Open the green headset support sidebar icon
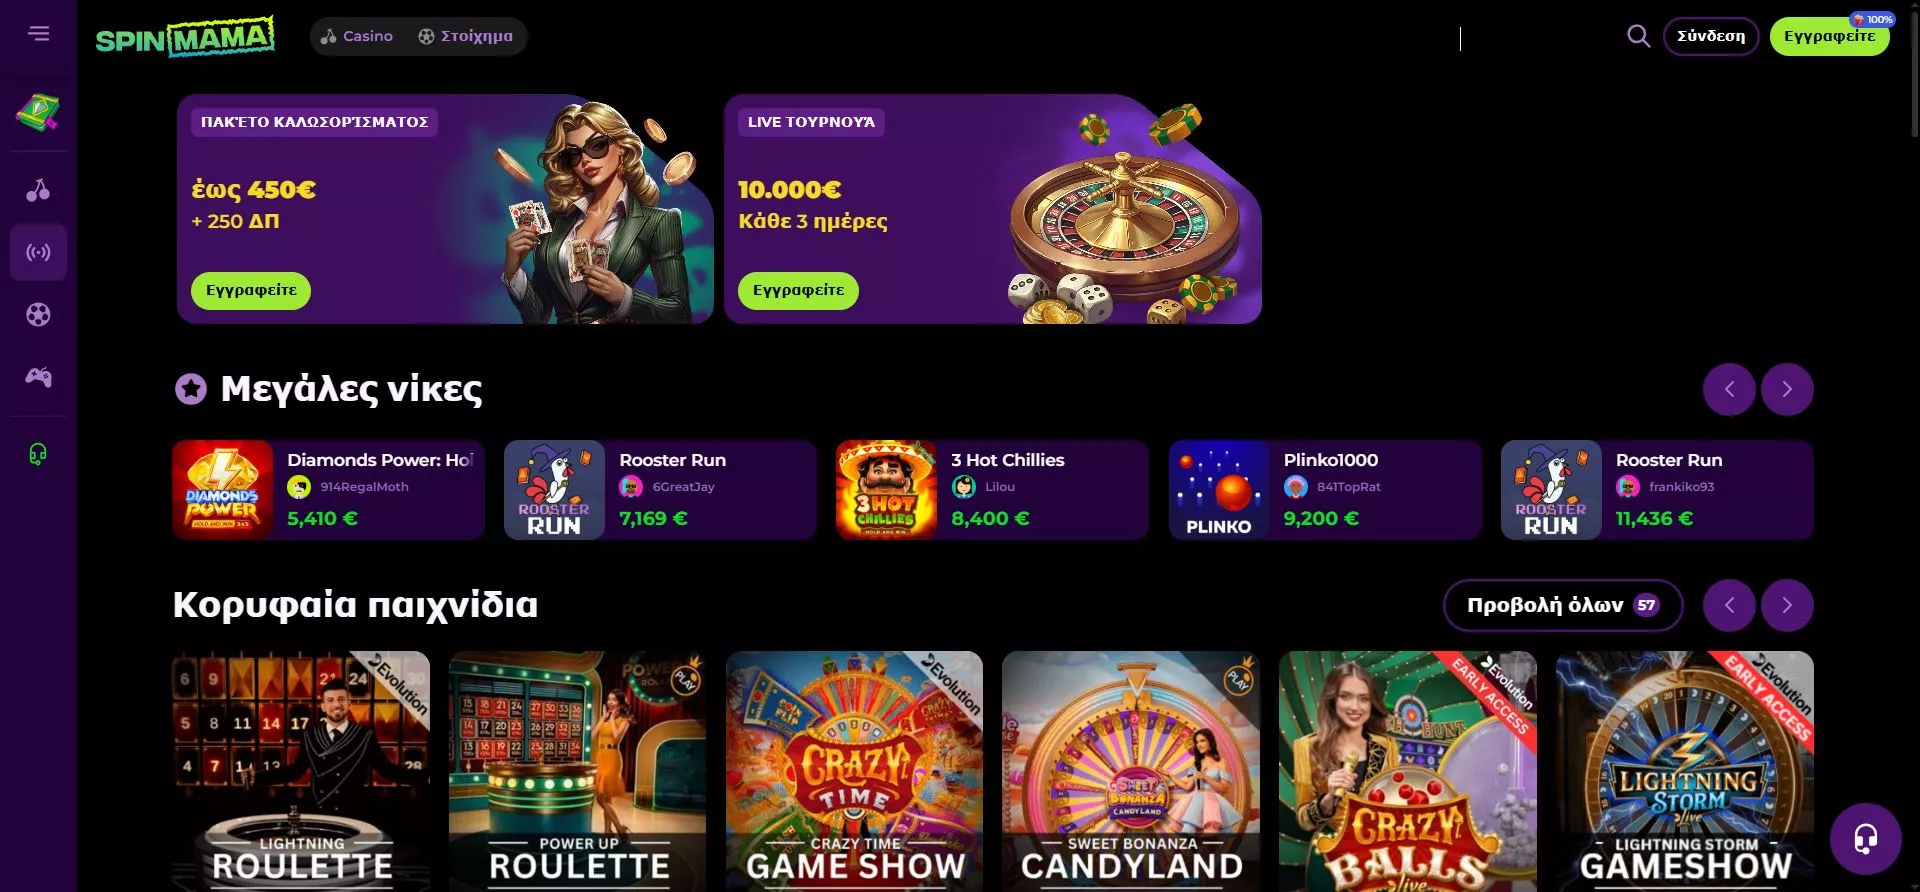This screenshot has height=892, width=1920. [38, 454]
